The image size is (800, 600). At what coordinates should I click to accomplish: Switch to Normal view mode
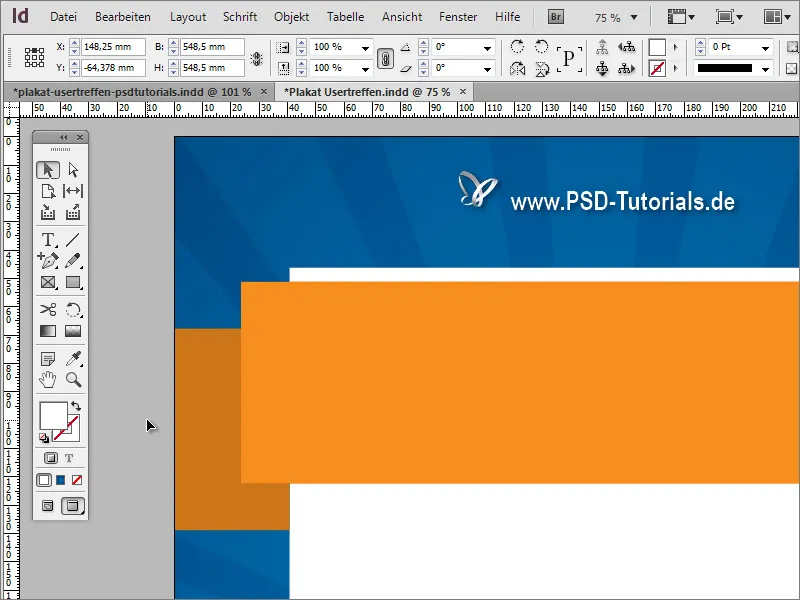[x=47, y=506]
